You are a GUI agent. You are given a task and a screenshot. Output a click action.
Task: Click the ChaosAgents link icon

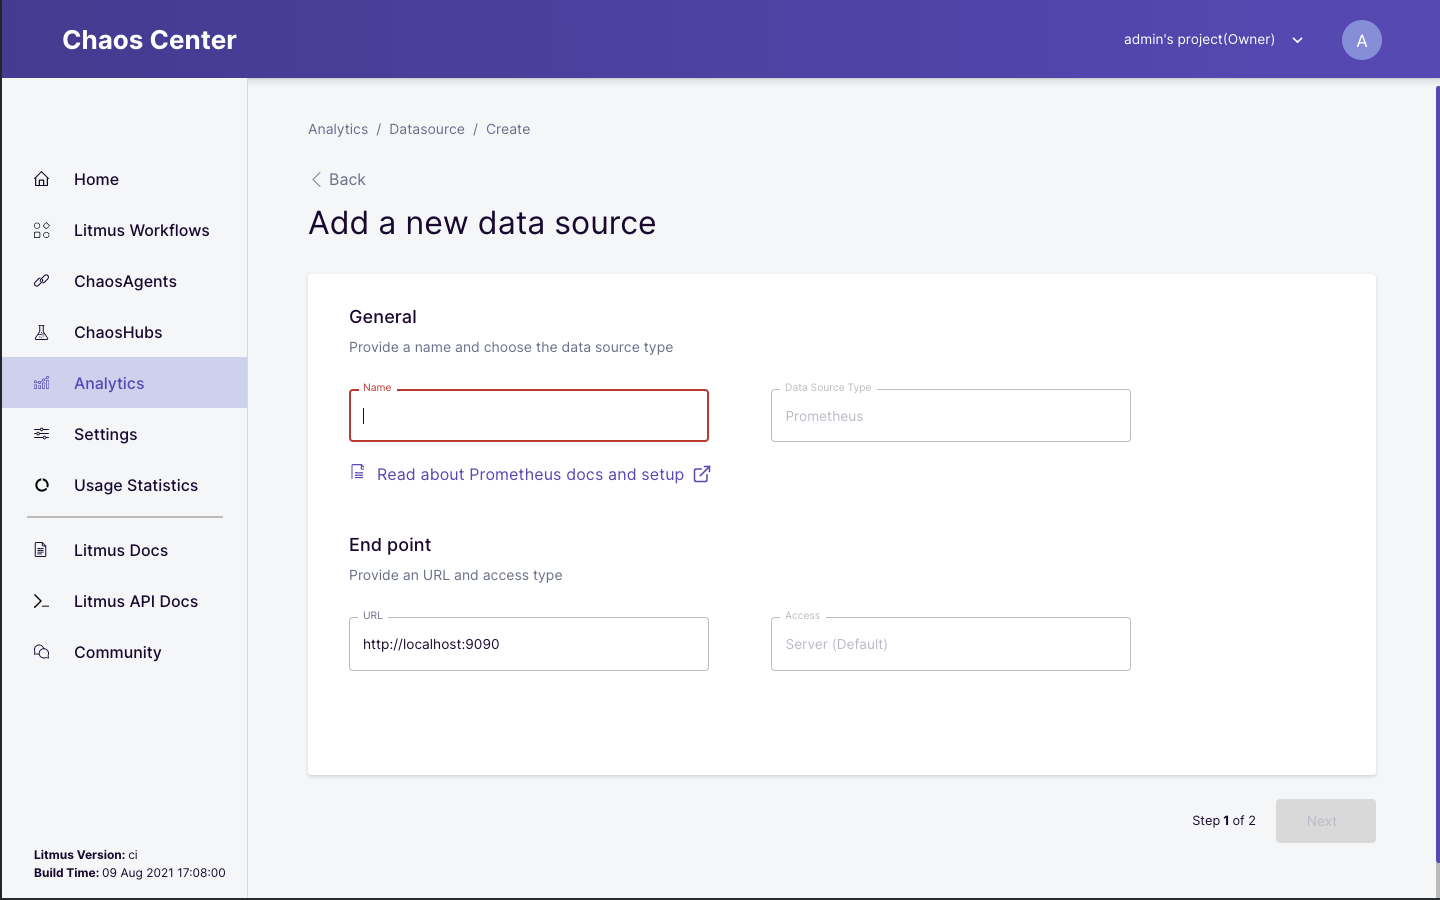tap(41, 281)
